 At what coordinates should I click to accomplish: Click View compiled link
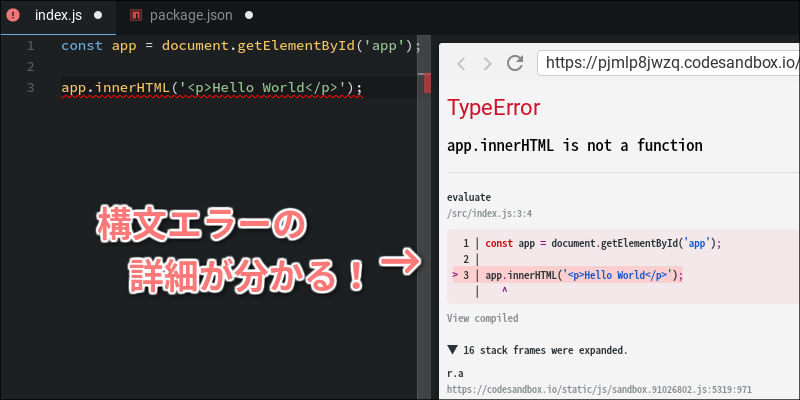click(x=482, y=318)
